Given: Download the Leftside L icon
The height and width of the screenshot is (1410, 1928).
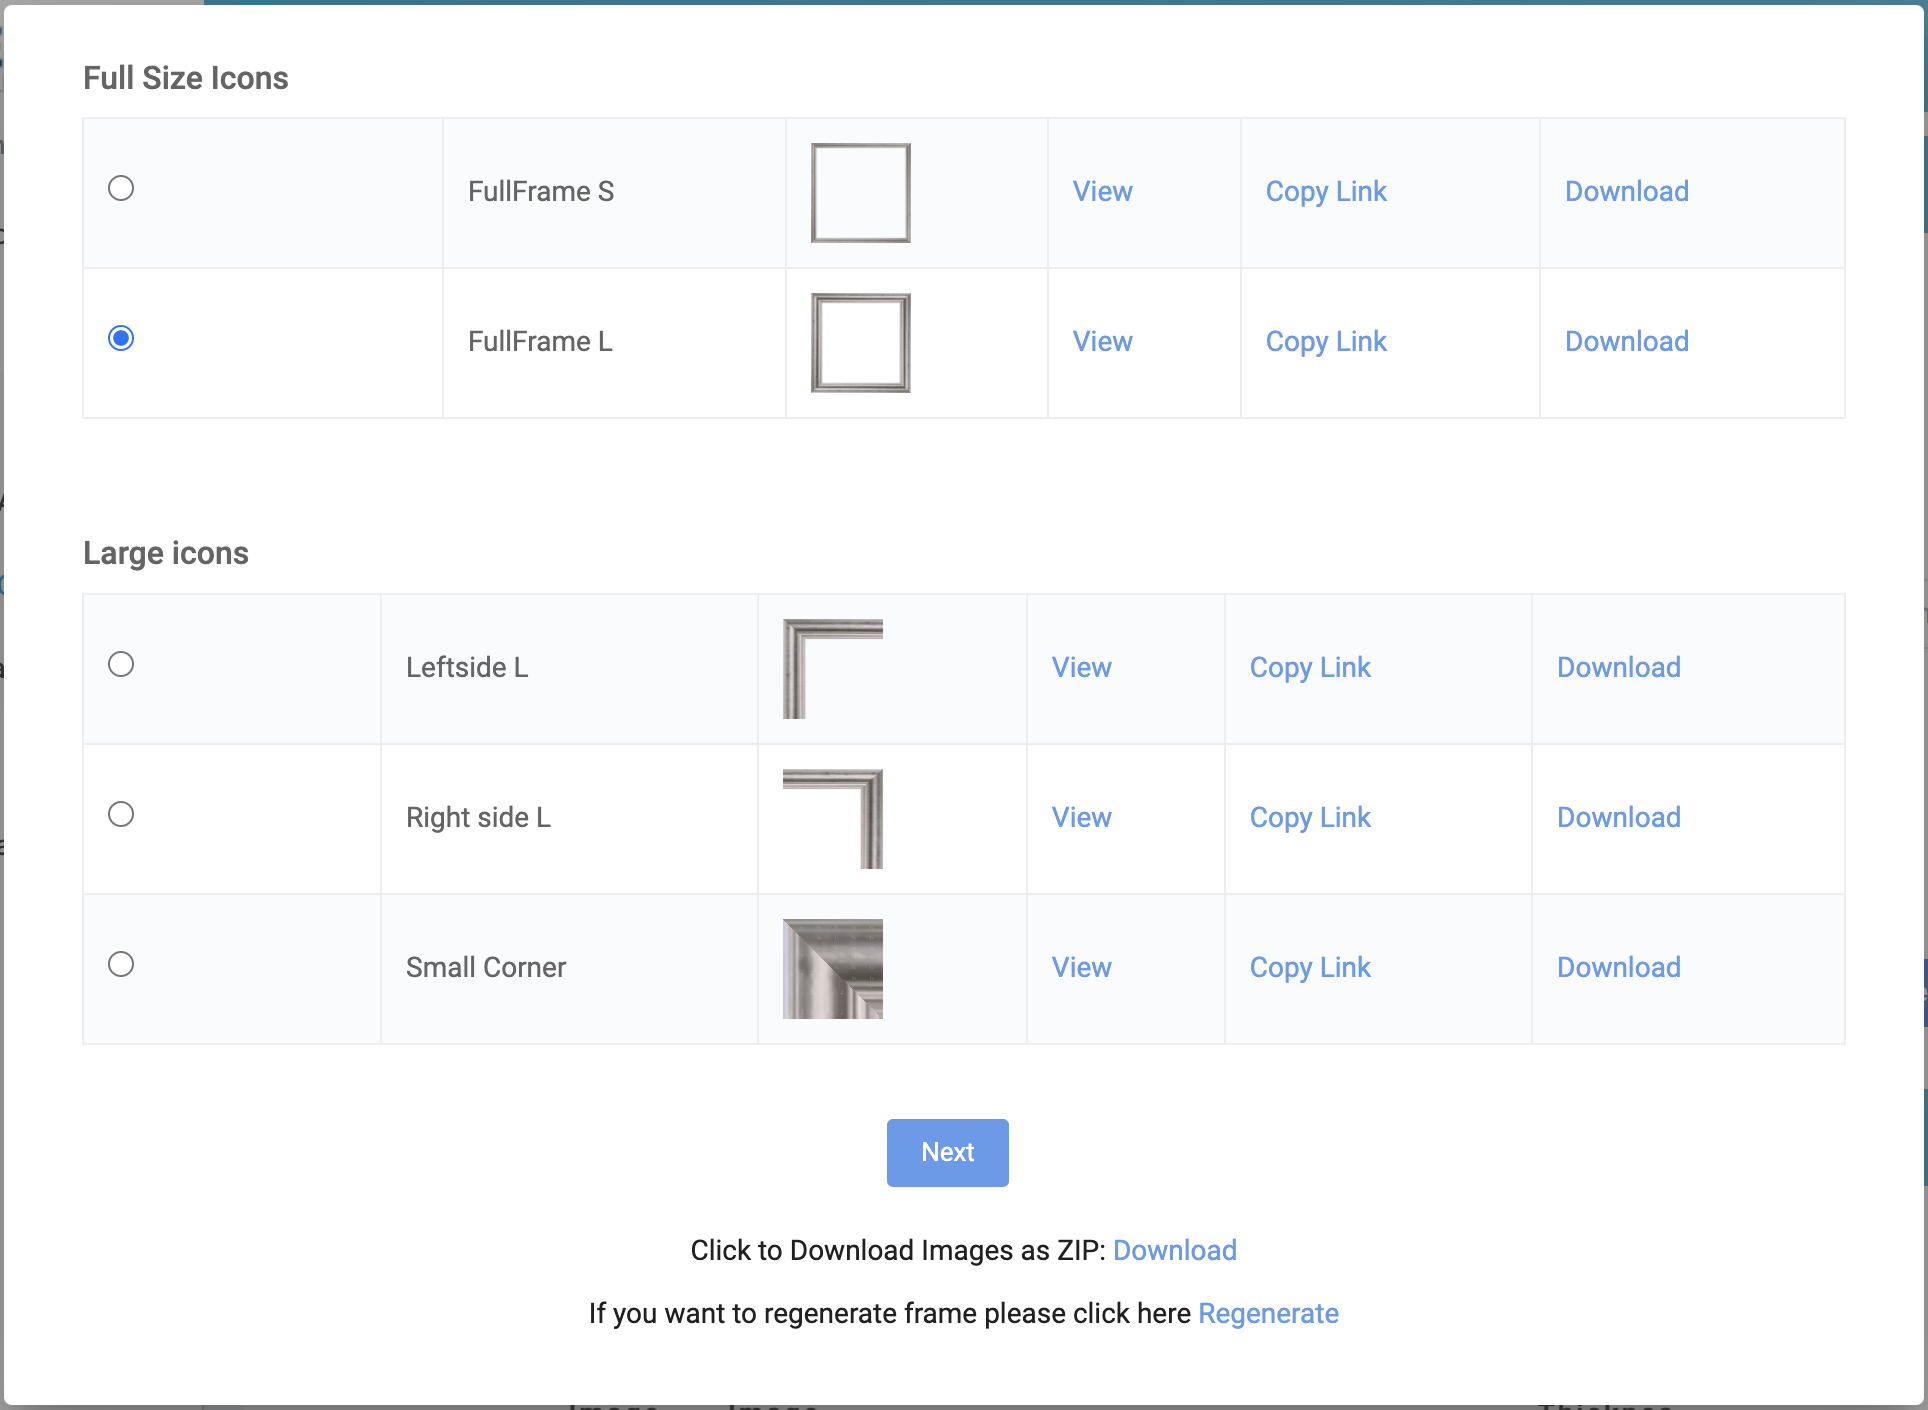Looking at the screenshot, I should tap(1619, 667).
